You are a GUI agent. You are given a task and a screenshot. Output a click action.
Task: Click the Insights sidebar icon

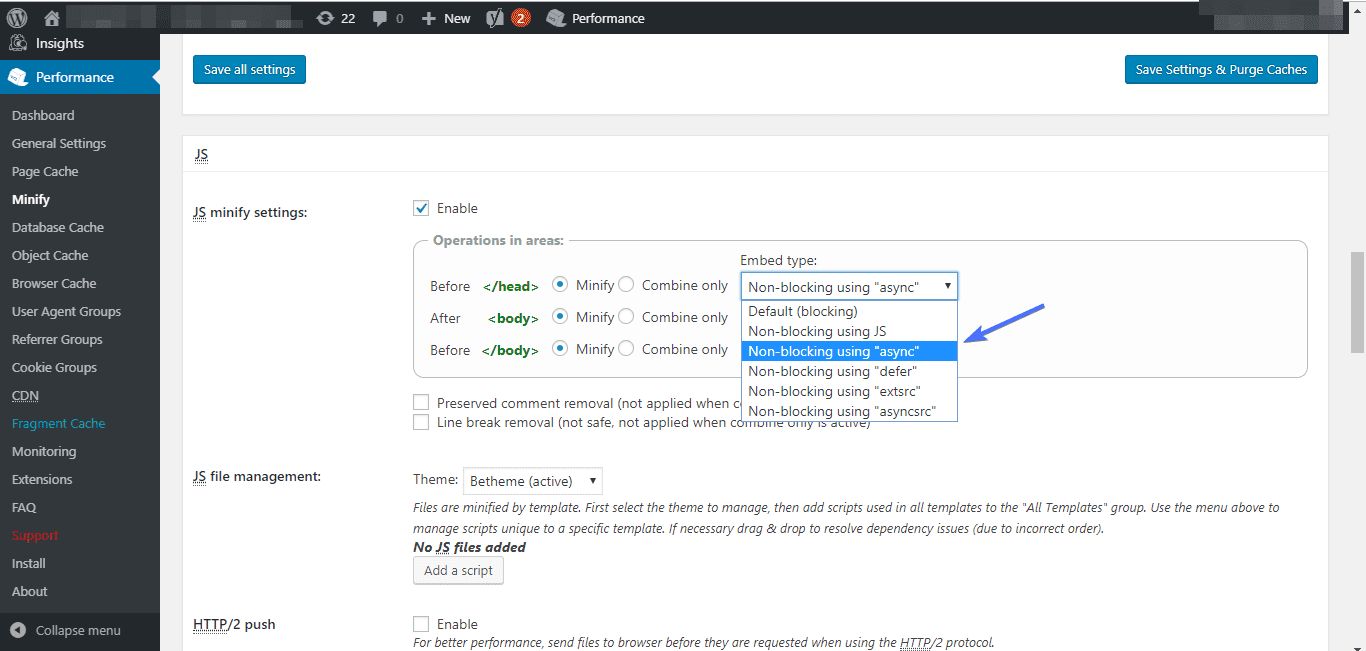17,44
